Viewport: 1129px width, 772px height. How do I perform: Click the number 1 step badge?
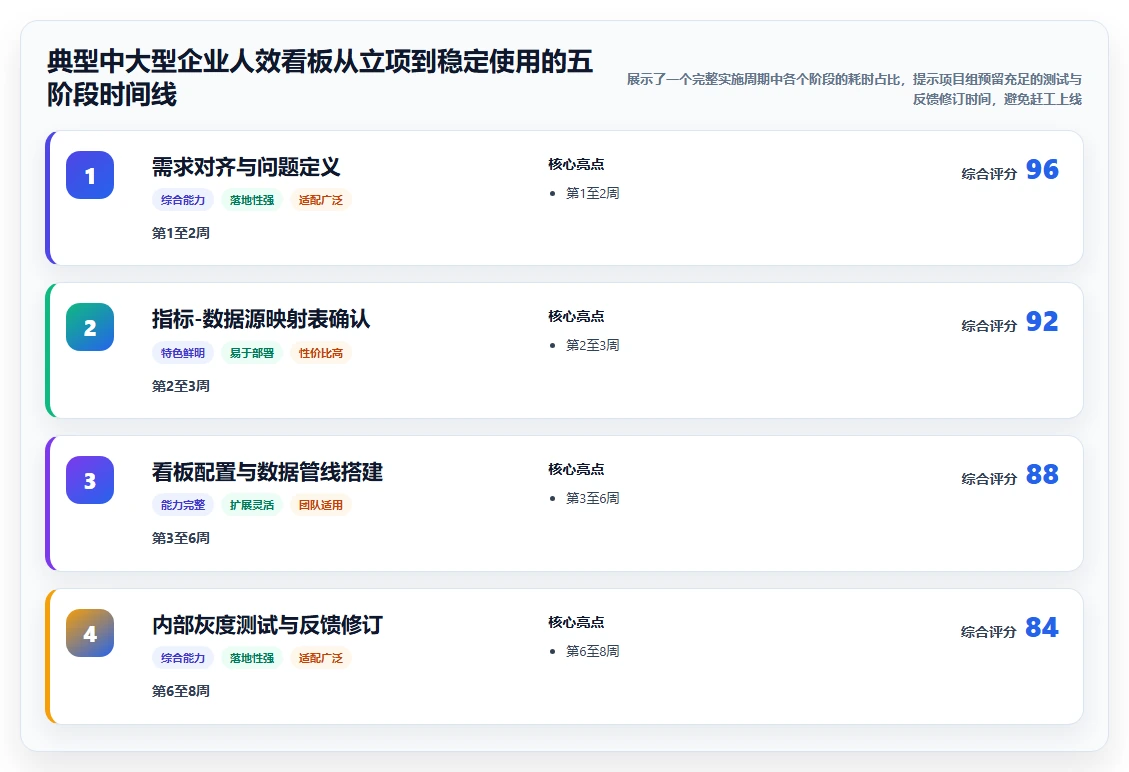(x=90, y=175)
